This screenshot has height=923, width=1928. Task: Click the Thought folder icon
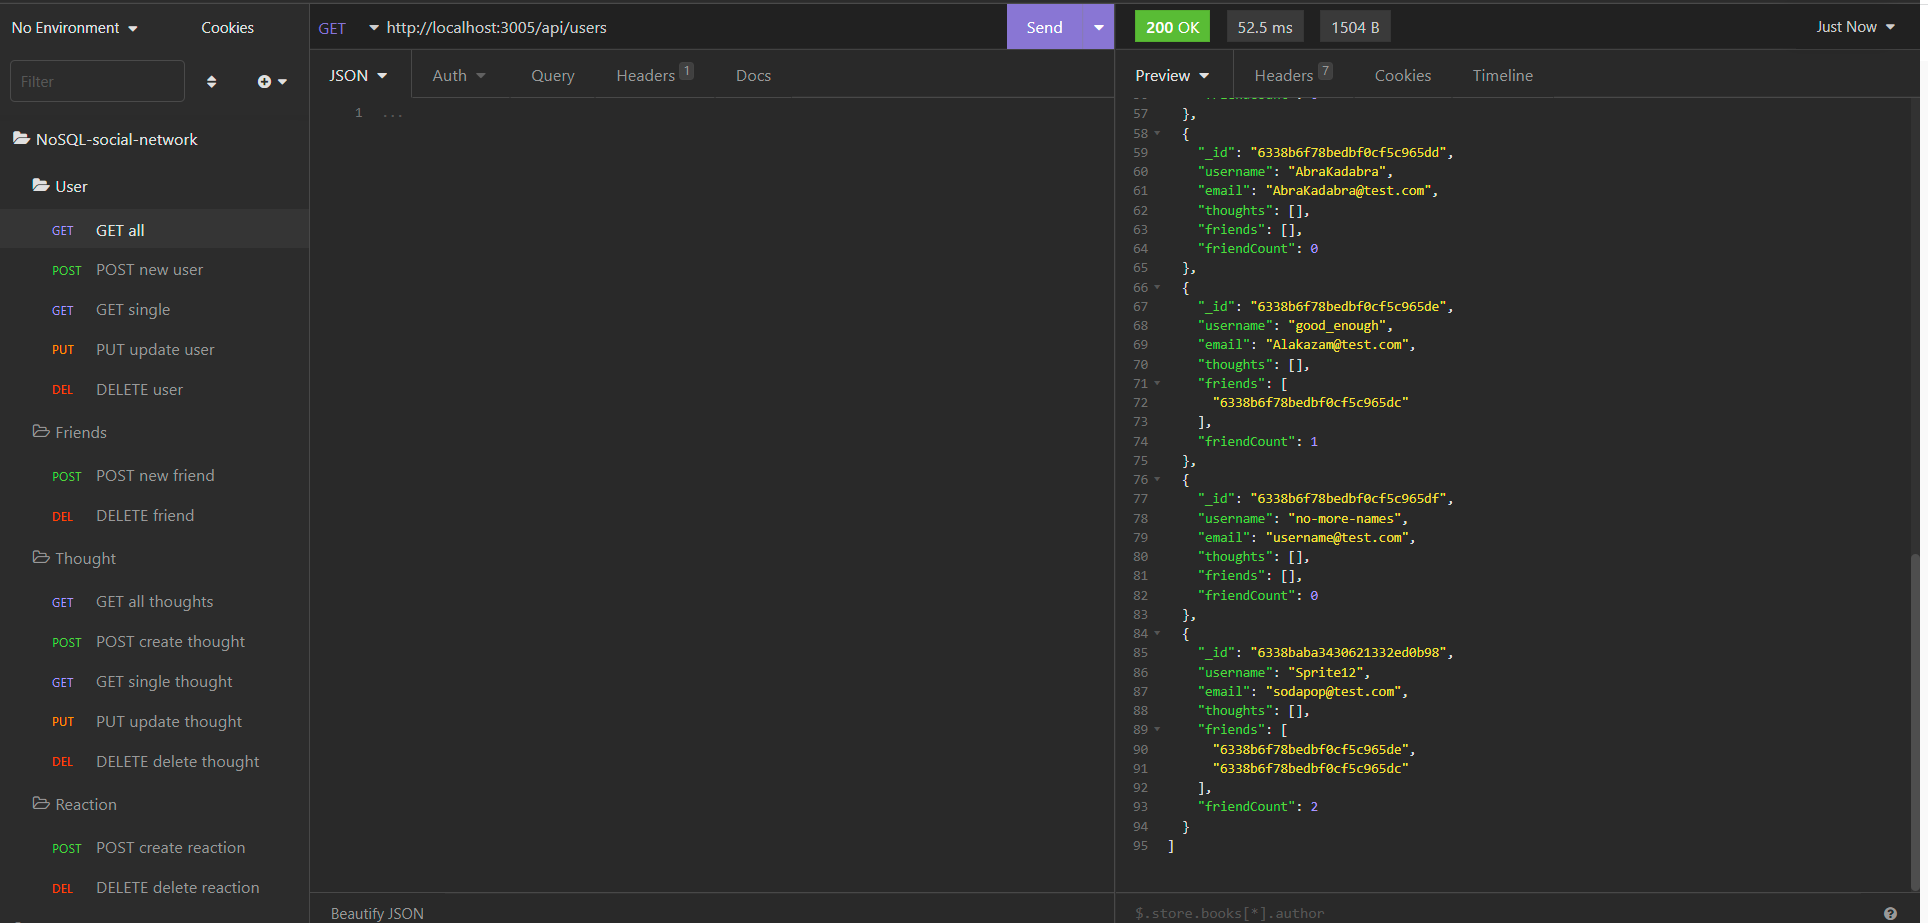(41, 557)
